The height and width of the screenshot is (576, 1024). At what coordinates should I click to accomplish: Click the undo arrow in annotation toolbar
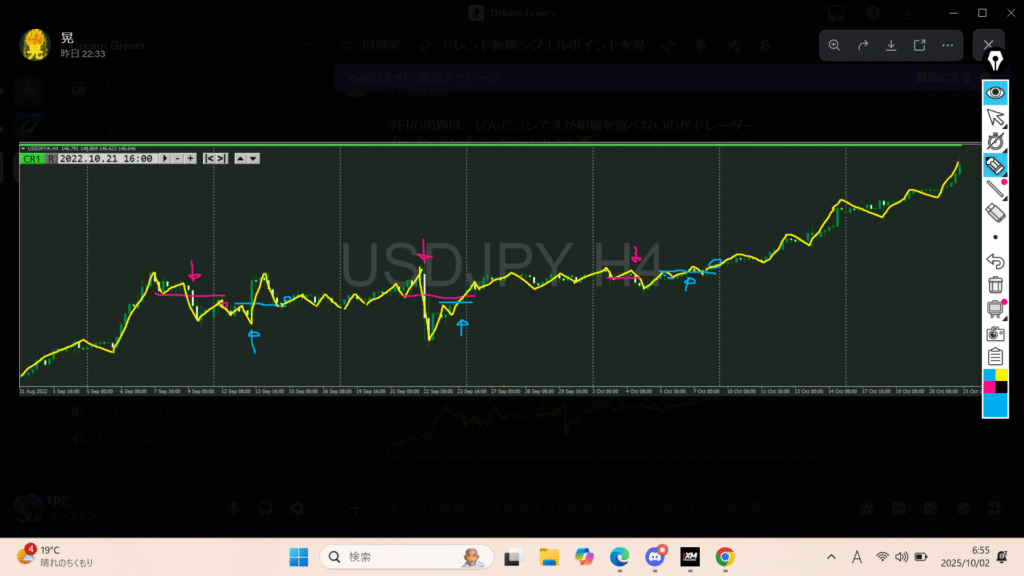(995, 261)
